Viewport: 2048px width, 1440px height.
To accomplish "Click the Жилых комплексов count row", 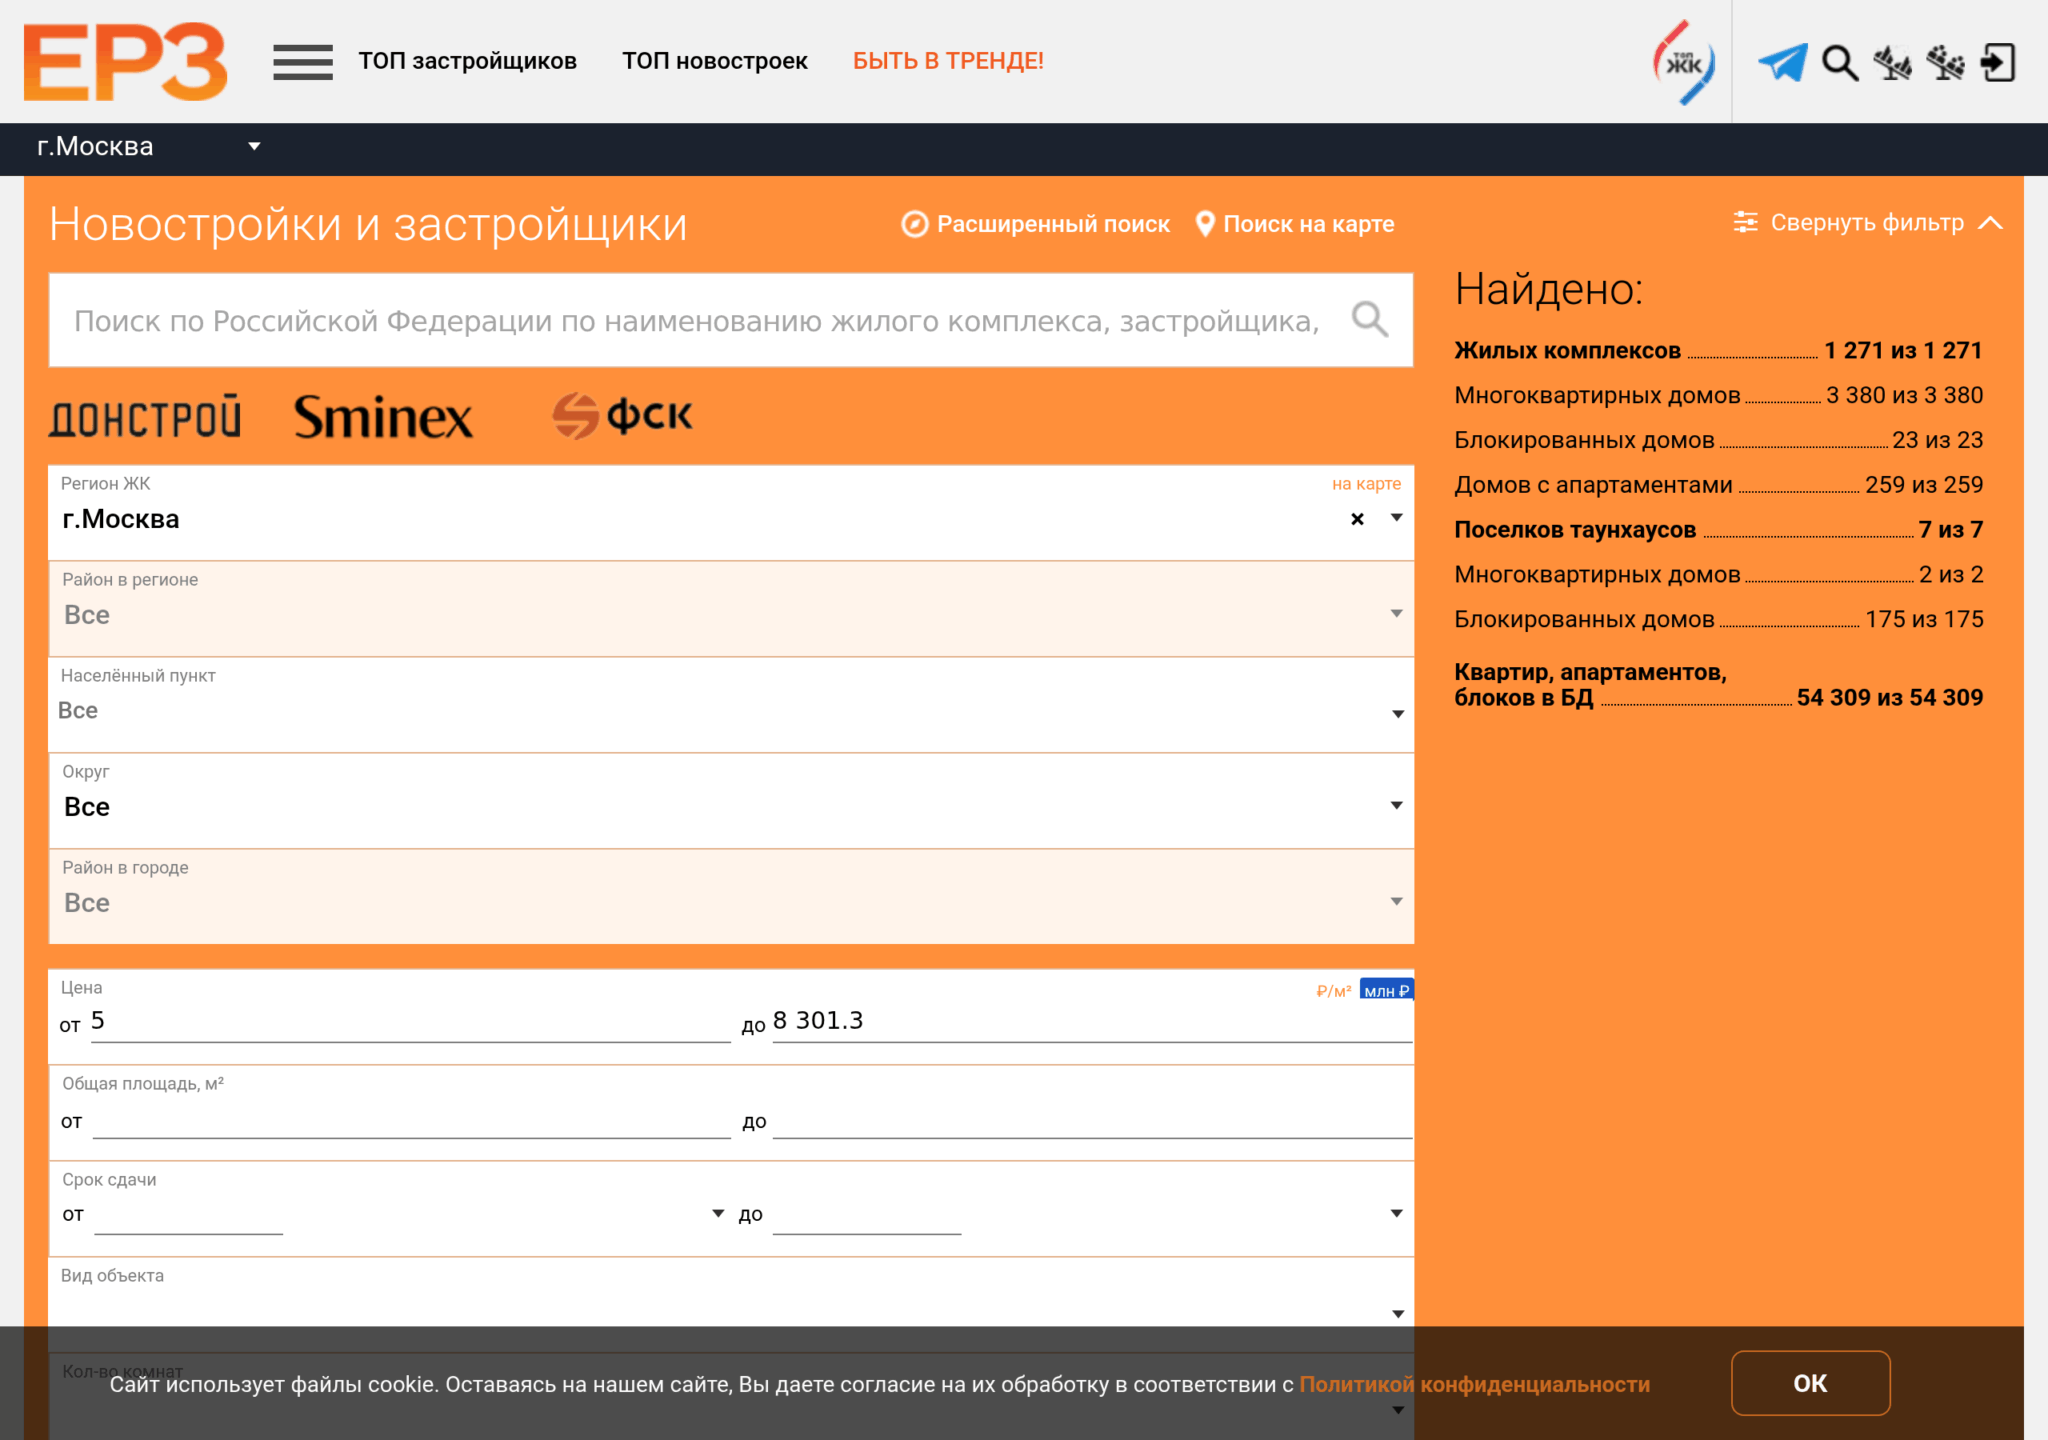I will pyautogui.click(x=1719, y=351).
